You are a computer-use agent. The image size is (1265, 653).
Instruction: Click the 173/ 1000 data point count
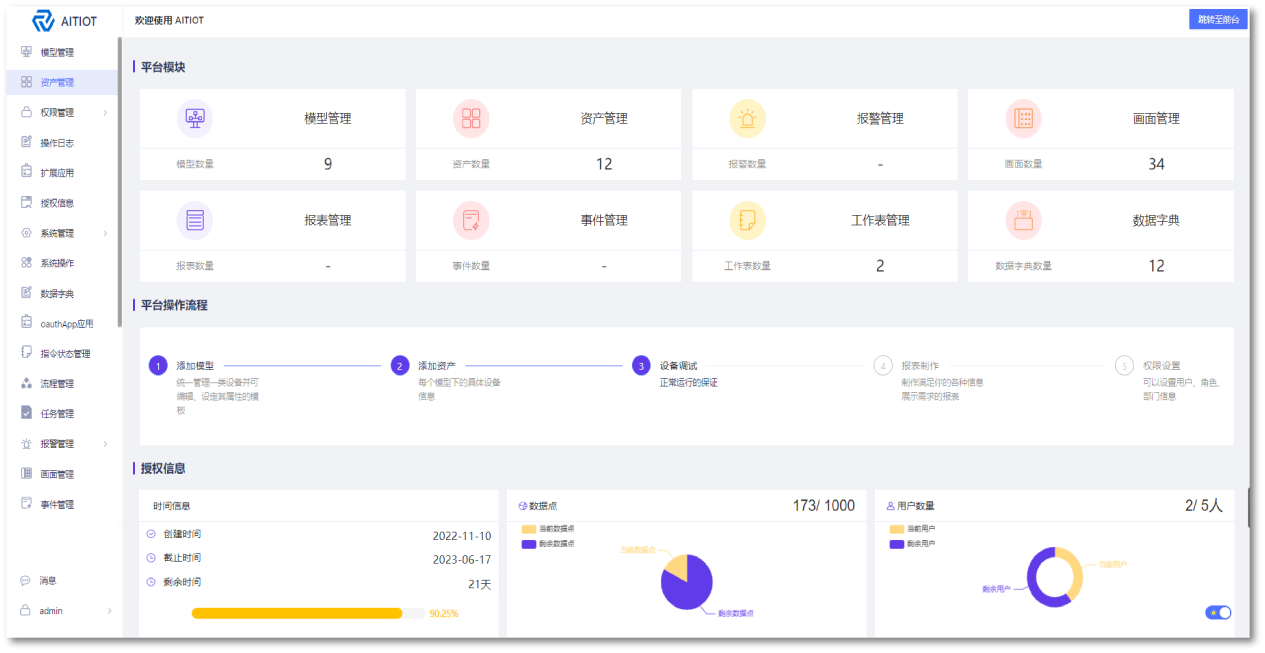pos(824,506)
